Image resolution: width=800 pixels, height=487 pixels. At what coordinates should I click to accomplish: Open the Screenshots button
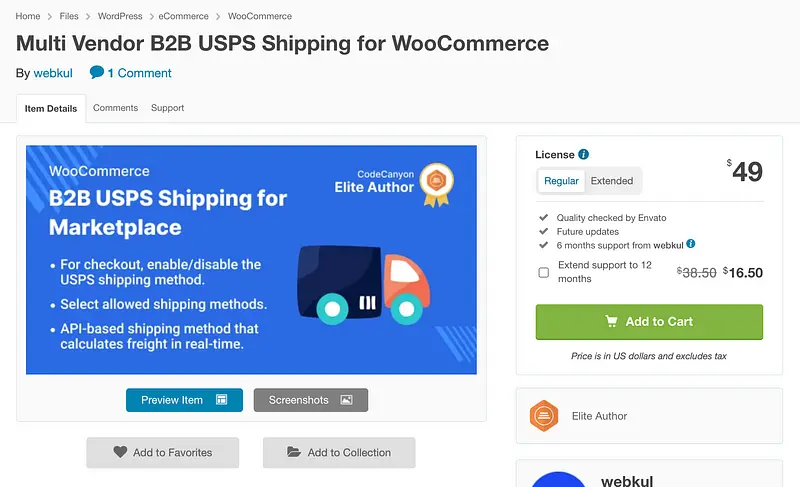pos(310,400)
